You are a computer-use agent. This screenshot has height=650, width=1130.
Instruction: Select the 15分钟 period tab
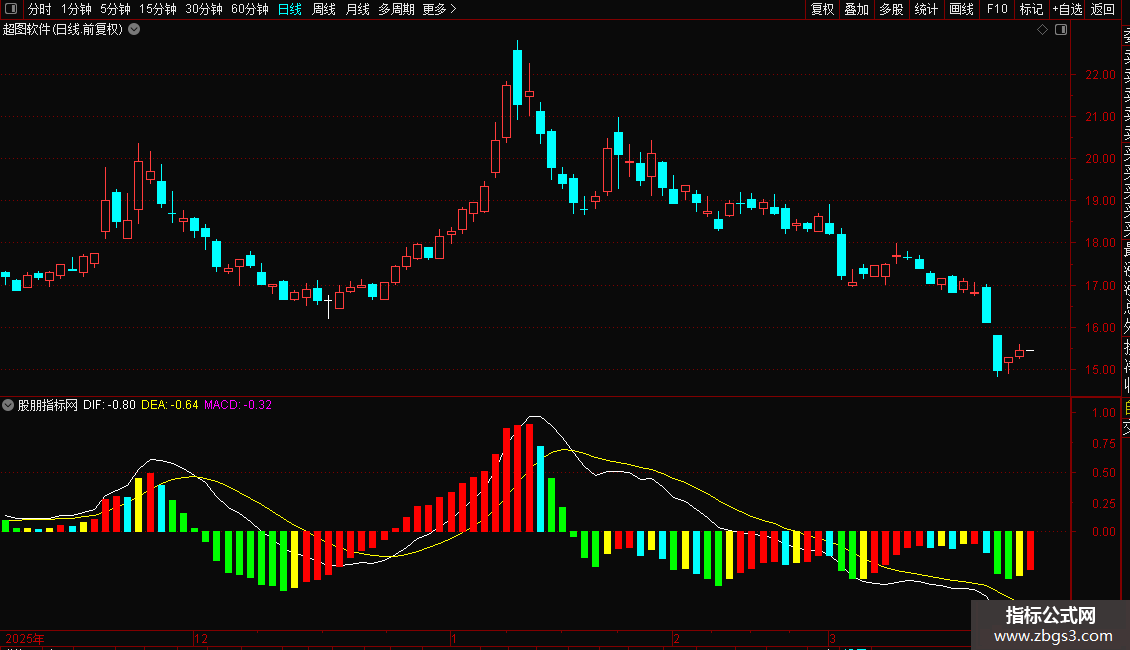158,9
